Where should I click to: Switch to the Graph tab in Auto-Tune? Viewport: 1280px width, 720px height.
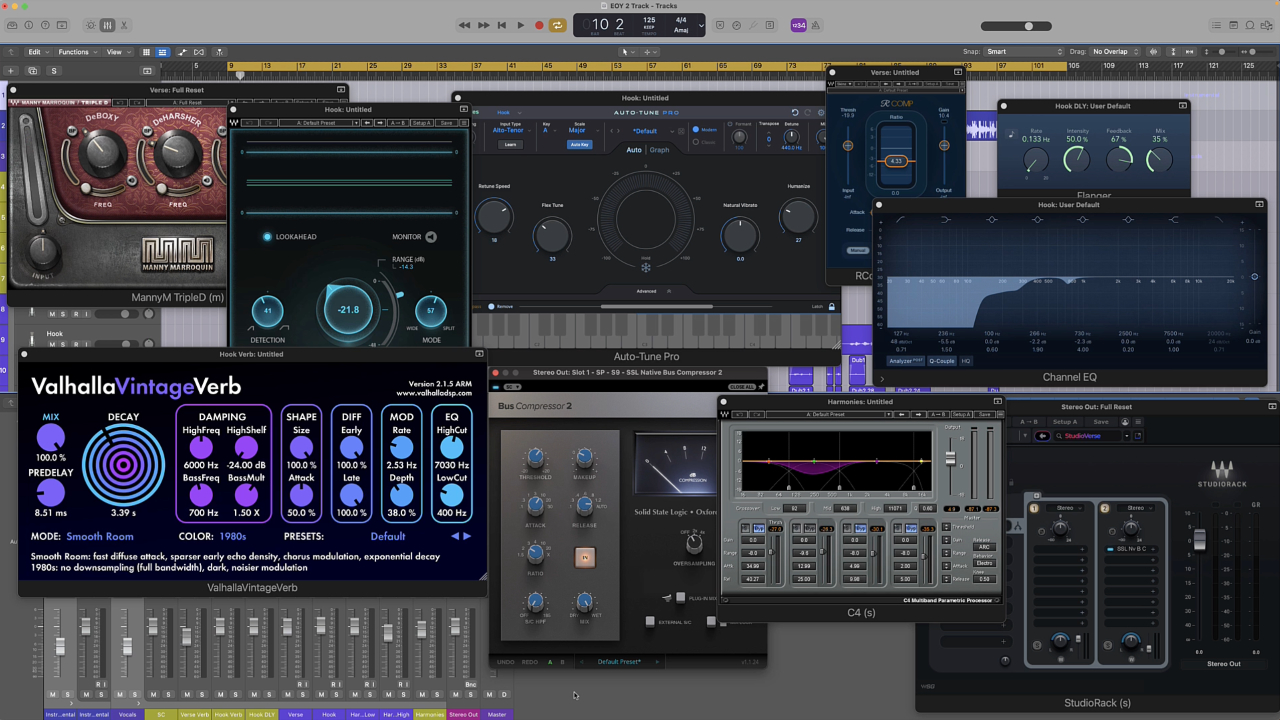pos(659,150)
